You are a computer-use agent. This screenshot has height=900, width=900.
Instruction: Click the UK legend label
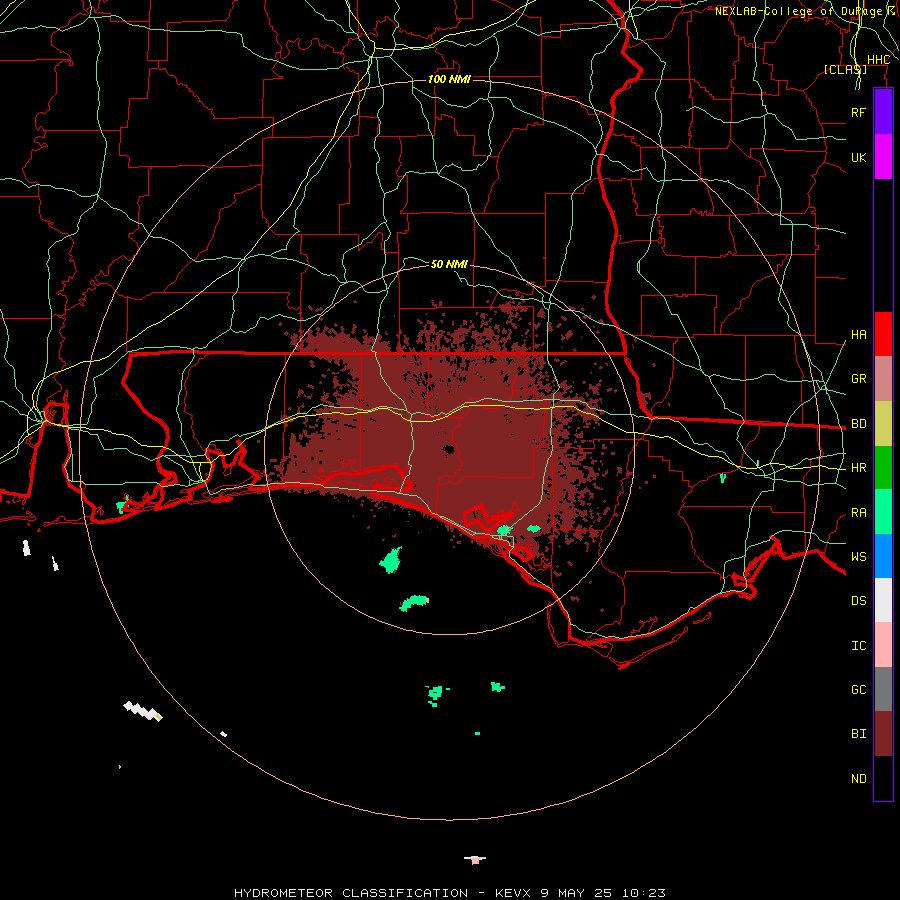pos(858,157)
